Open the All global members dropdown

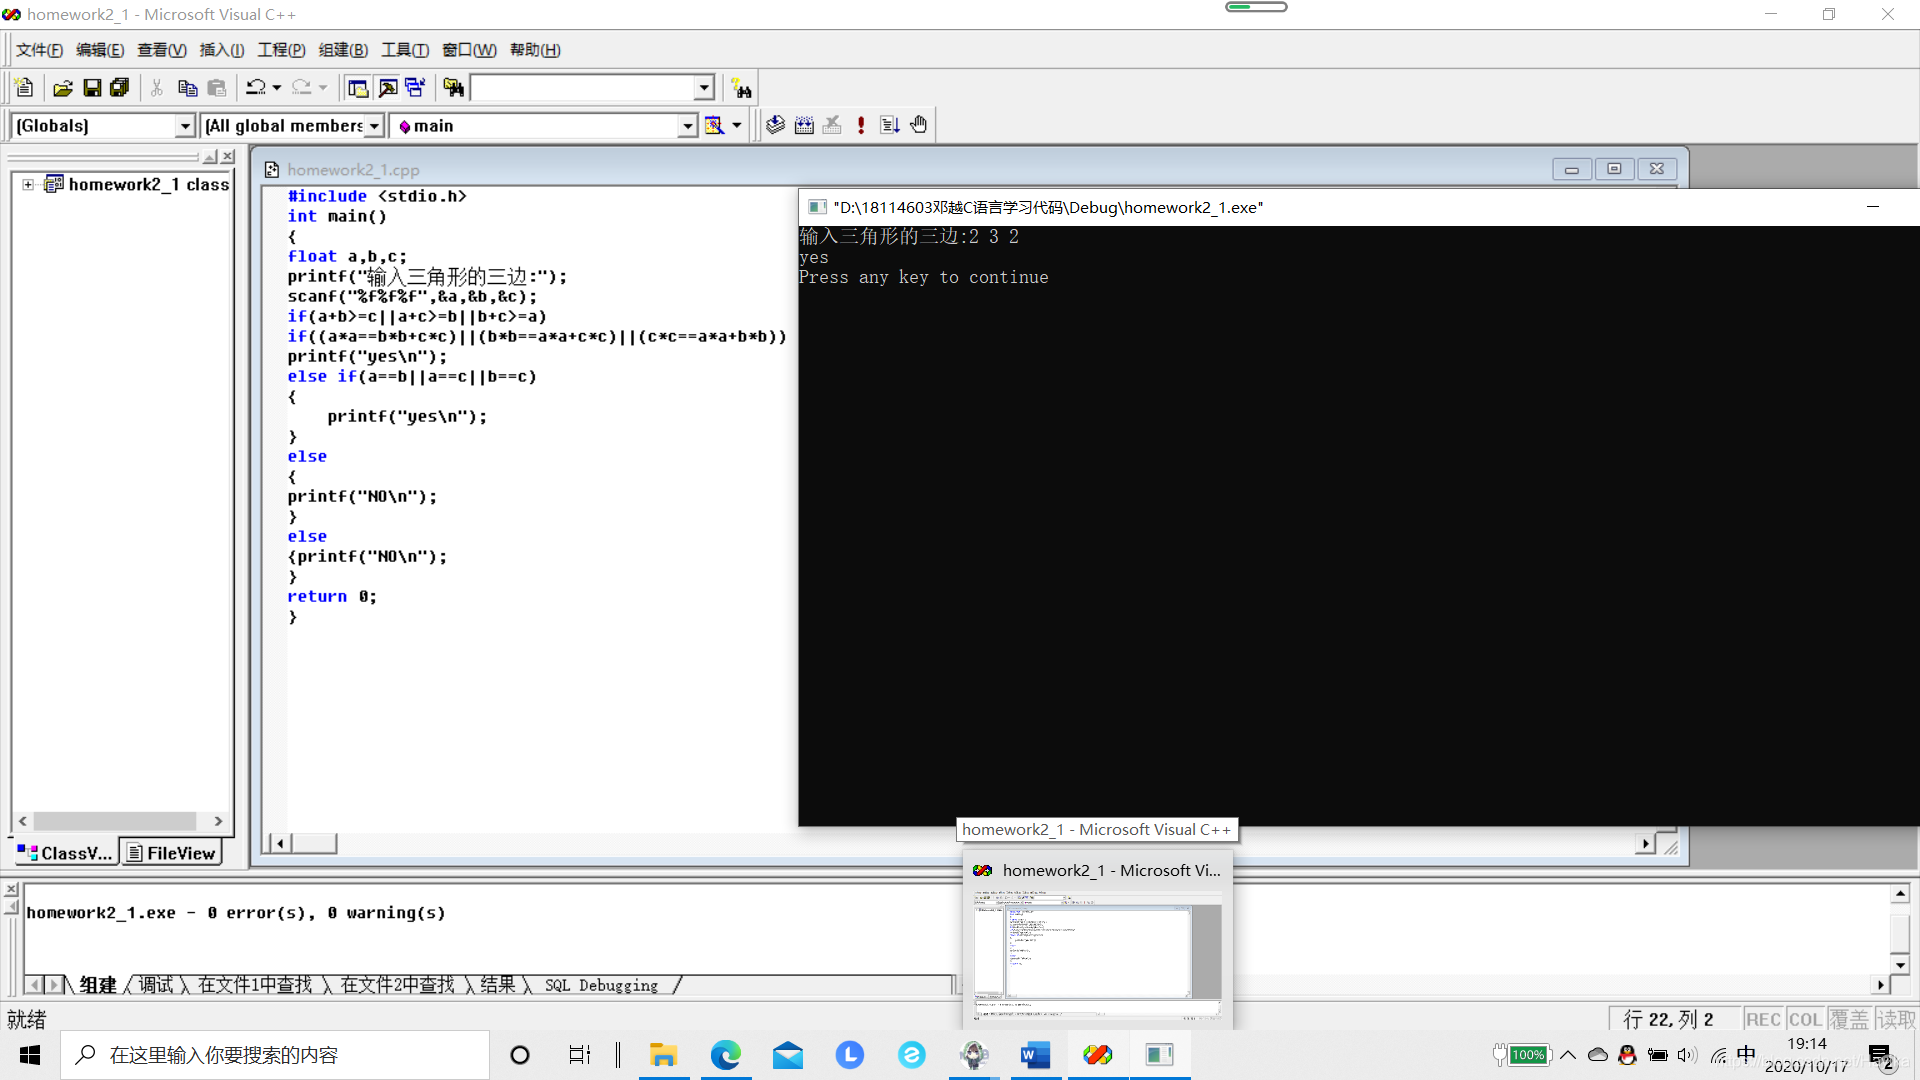375,126
